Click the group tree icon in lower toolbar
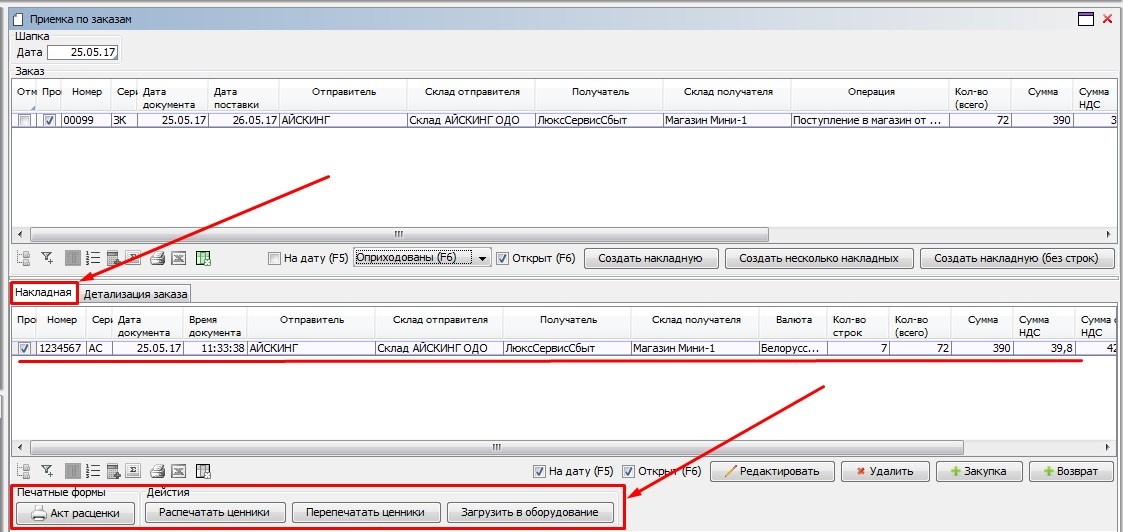Image resolution: width=1123 pixels, height=532 pixels. 24,471
